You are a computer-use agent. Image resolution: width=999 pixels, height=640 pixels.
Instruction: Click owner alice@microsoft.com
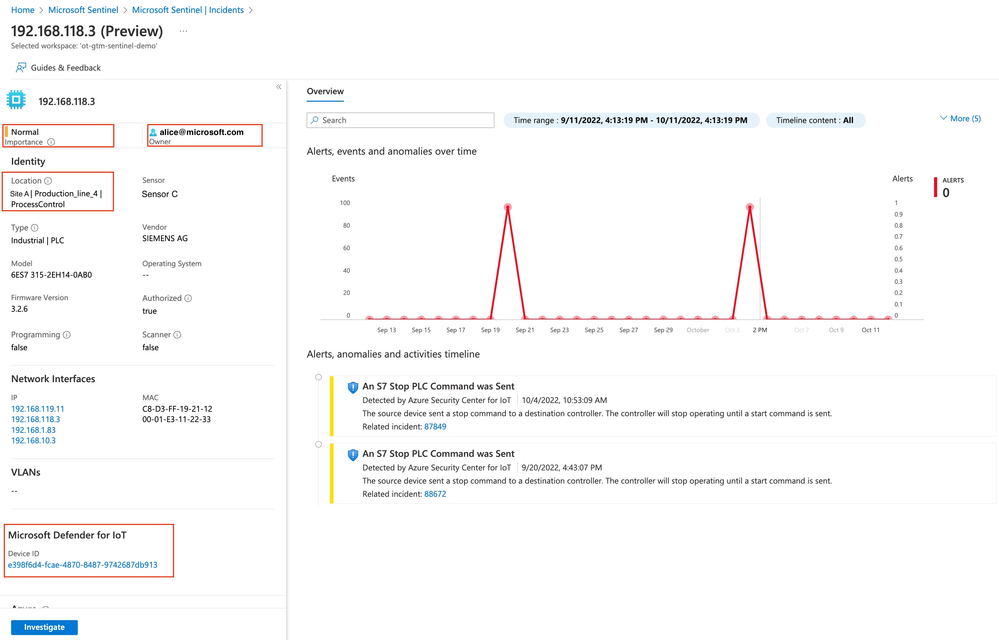coord(201,132)
